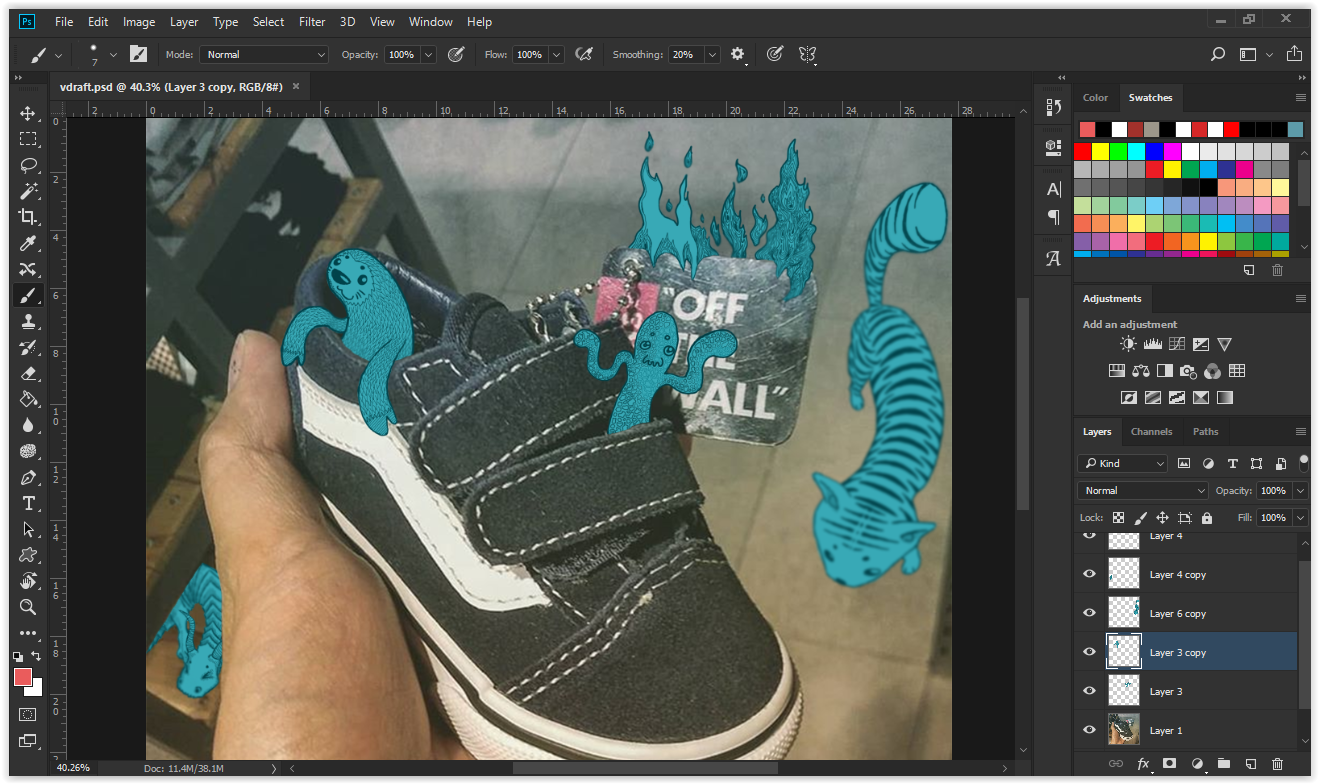Toggle pressure for opacity button
The width and height of the screenshot is (1319, 784).
click(456, 54)
